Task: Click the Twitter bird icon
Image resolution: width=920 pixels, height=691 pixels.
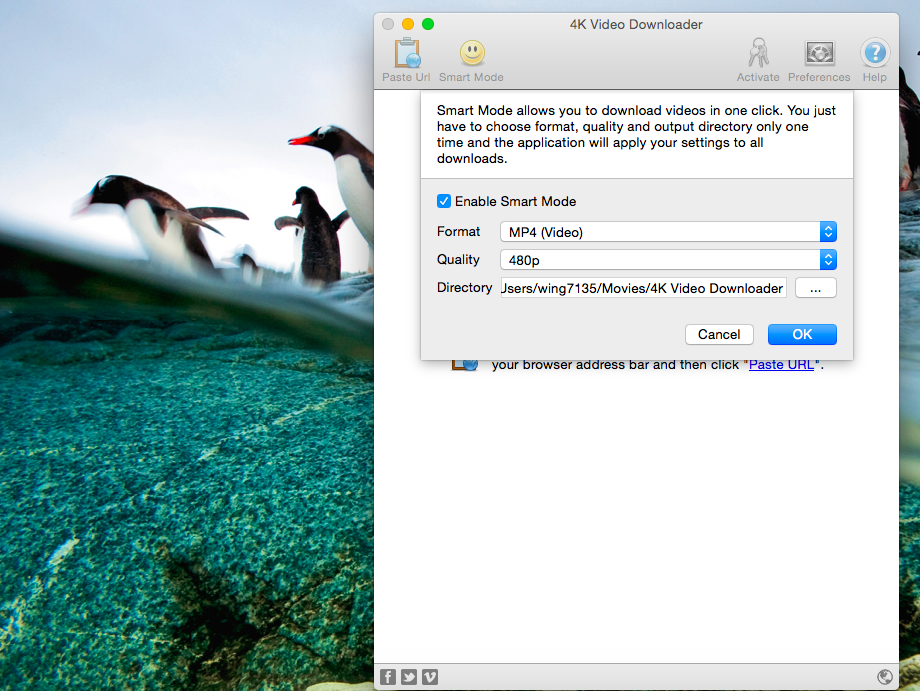Action: coord(409,676)
